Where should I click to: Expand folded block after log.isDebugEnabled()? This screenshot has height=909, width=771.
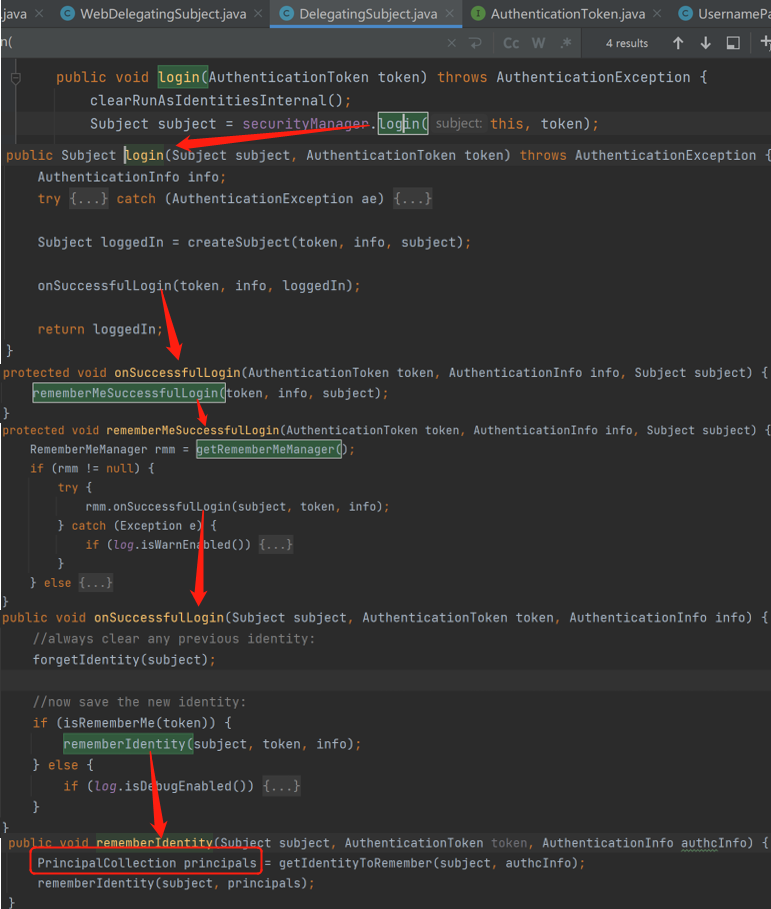pos(281,786)
